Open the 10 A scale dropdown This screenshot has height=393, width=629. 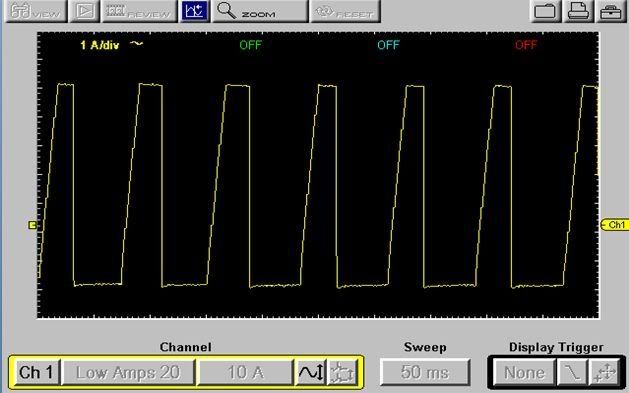tap(246, 373)
